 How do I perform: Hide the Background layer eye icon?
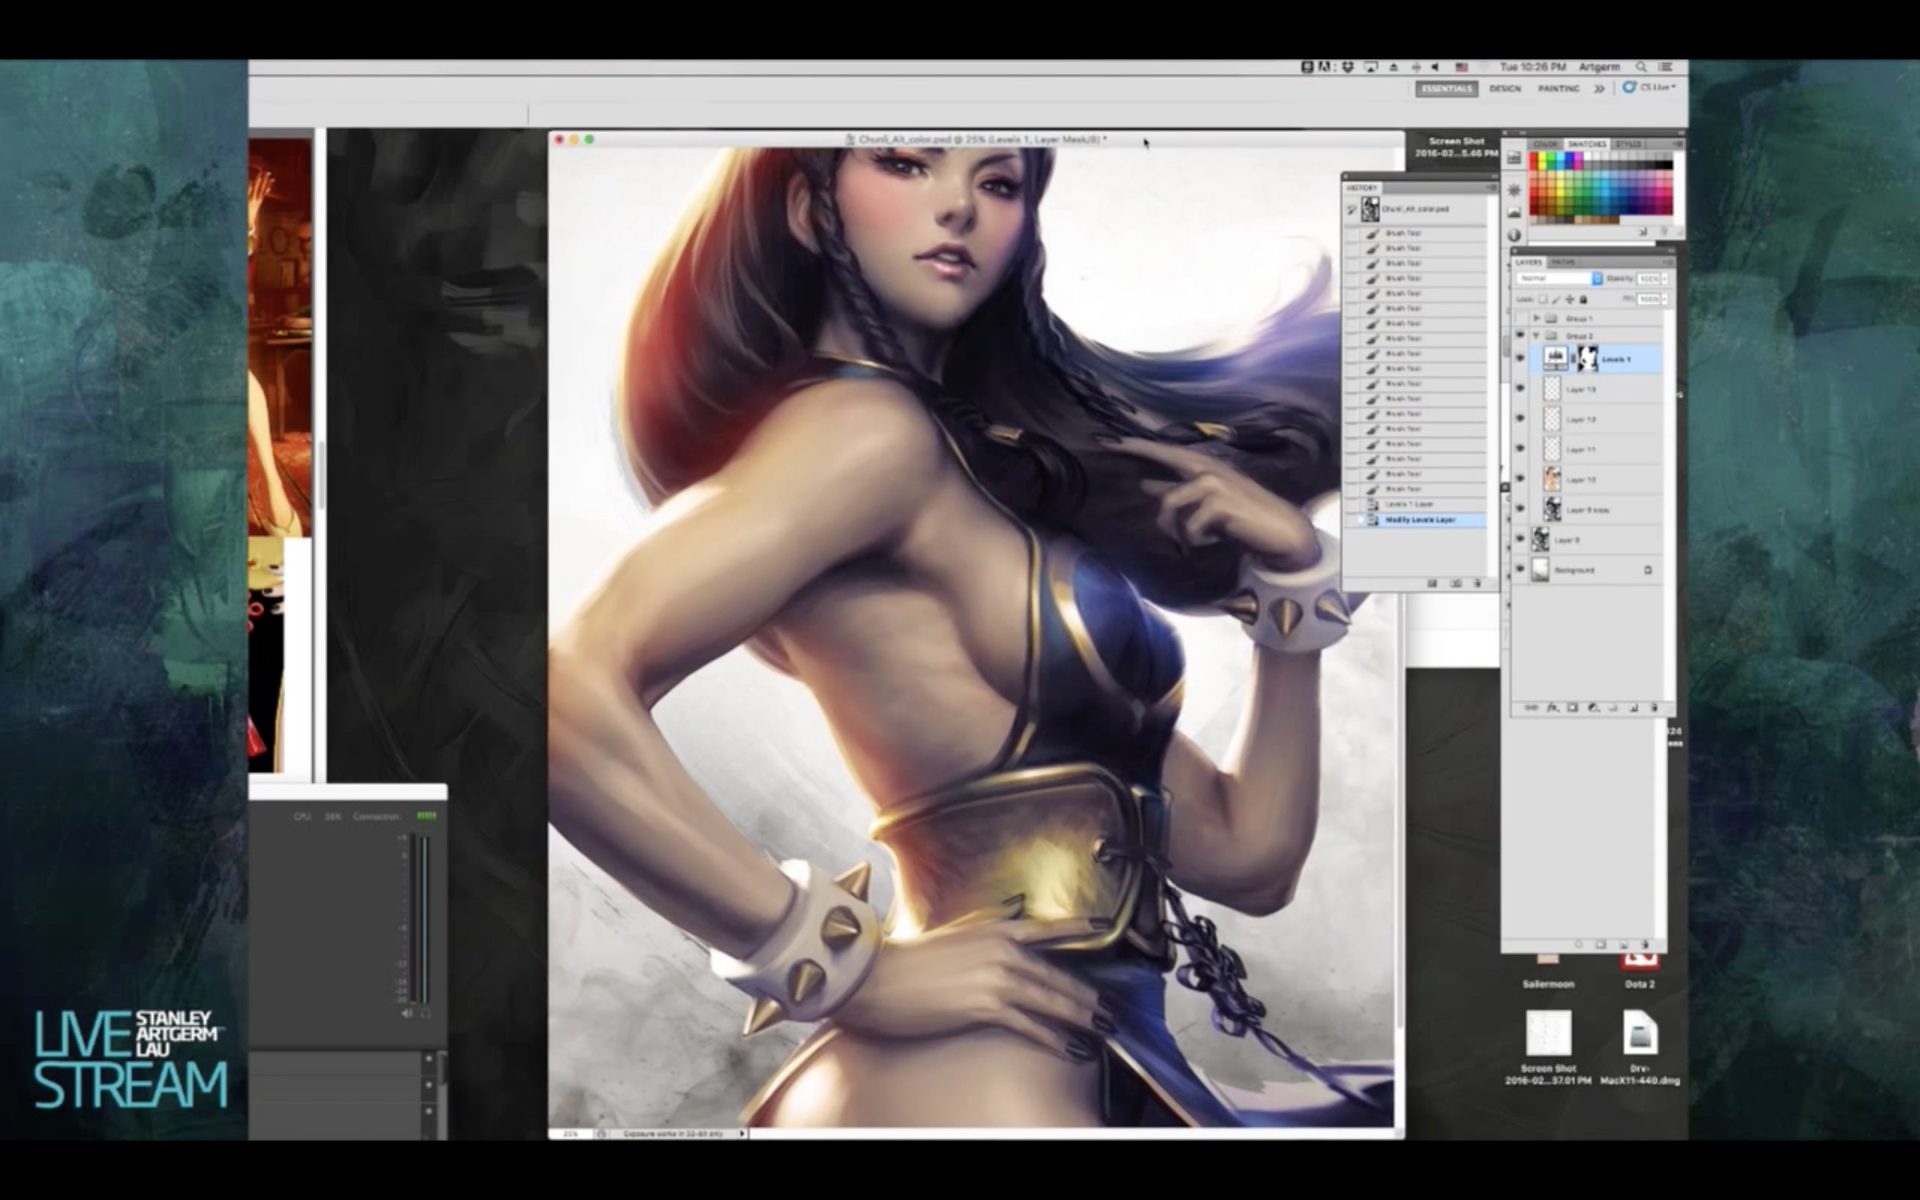pos(1520,569)
